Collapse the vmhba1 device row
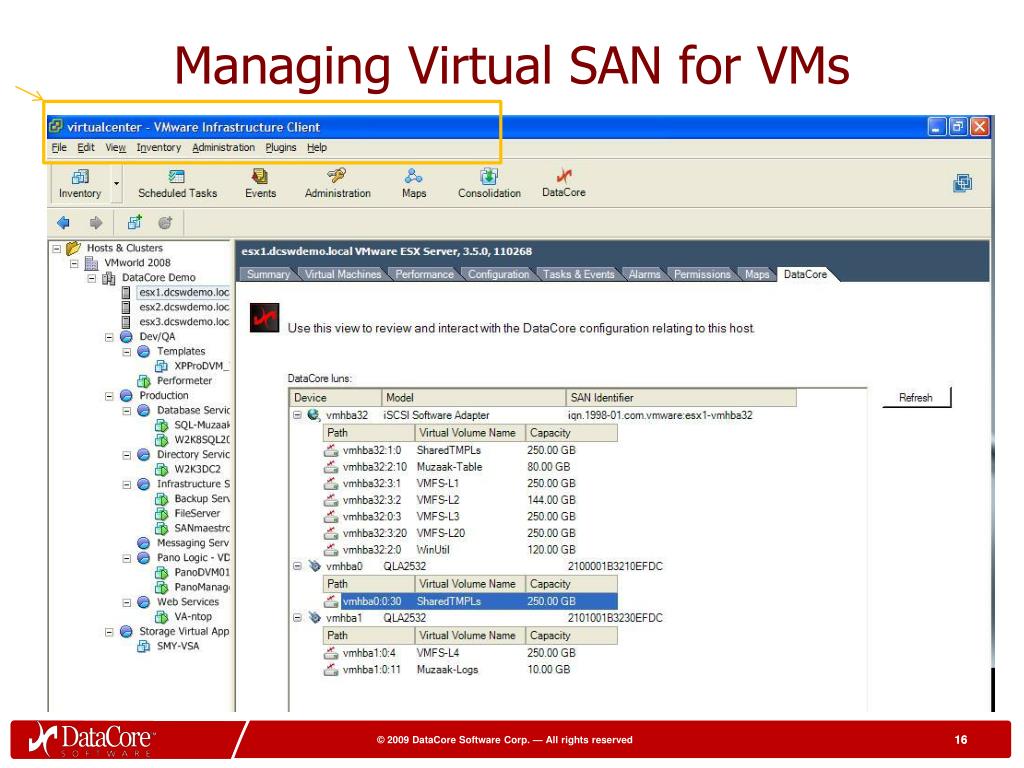Screen dimensions: 1024x768 click(x=297, y=618)
